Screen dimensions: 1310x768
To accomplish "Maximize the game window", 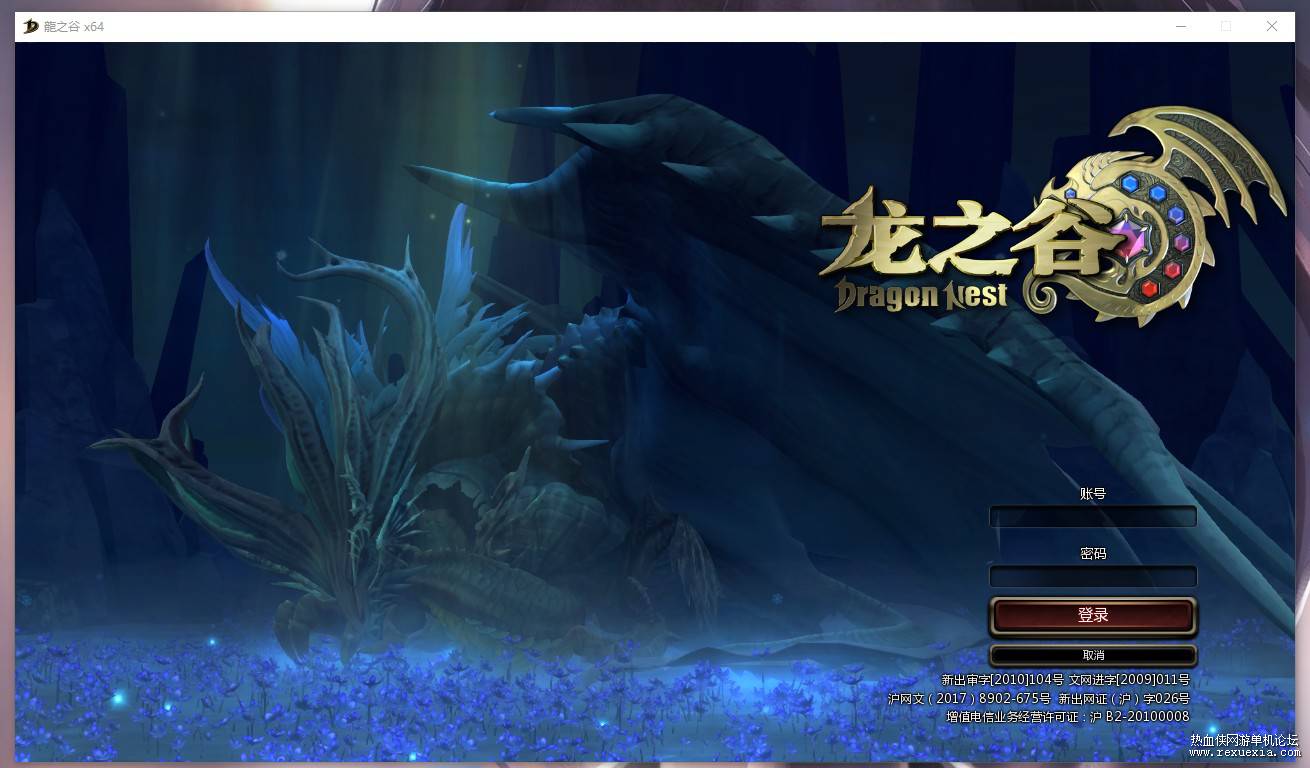I will point(1226,27).
